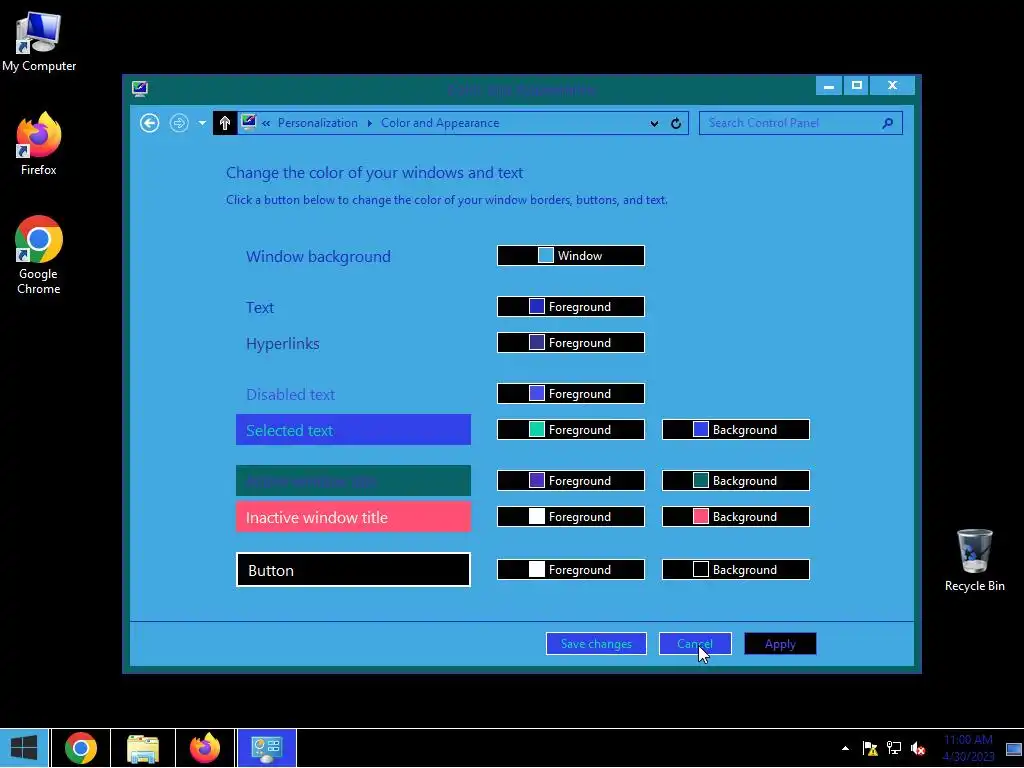Click the window title bar system icon
1024x768 pixels.
pos(140,88)
